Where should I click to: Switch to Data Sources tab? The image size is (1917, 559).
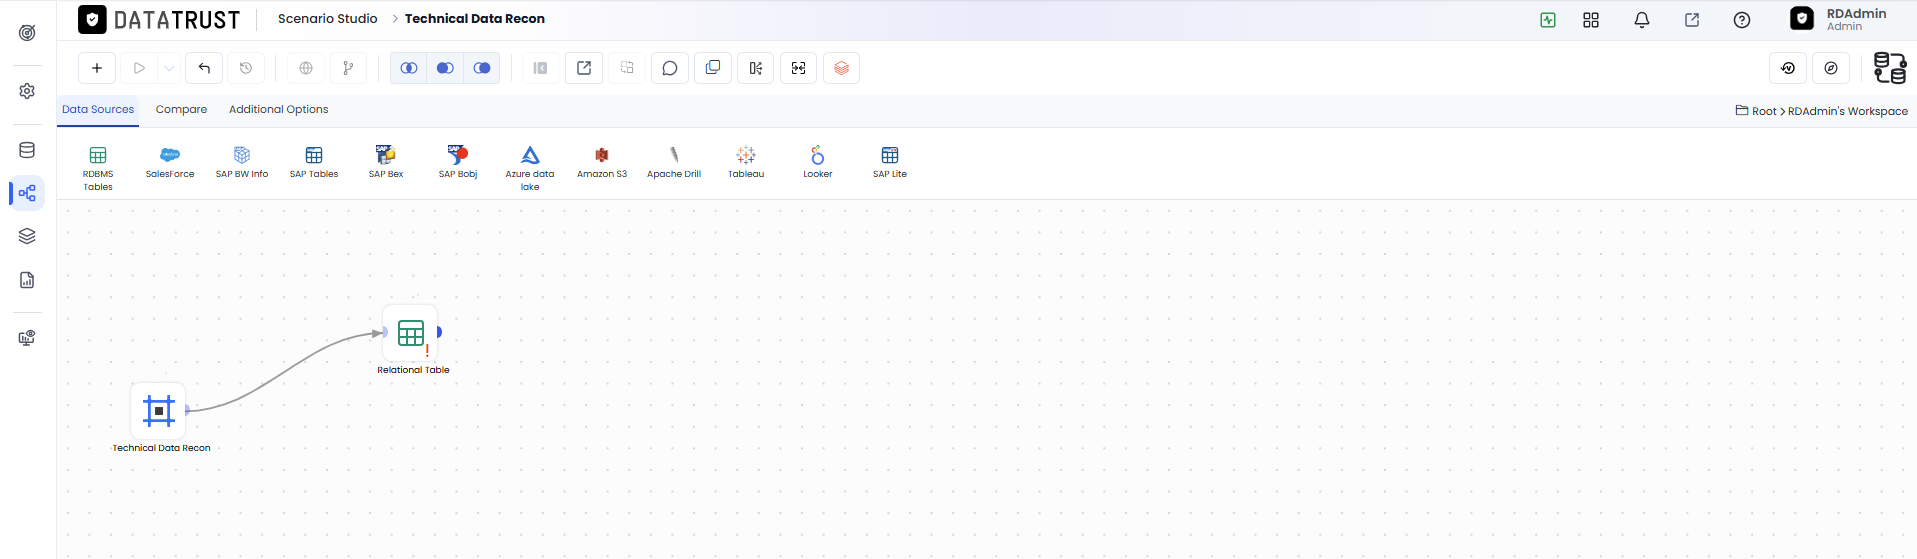click(98, 110)
